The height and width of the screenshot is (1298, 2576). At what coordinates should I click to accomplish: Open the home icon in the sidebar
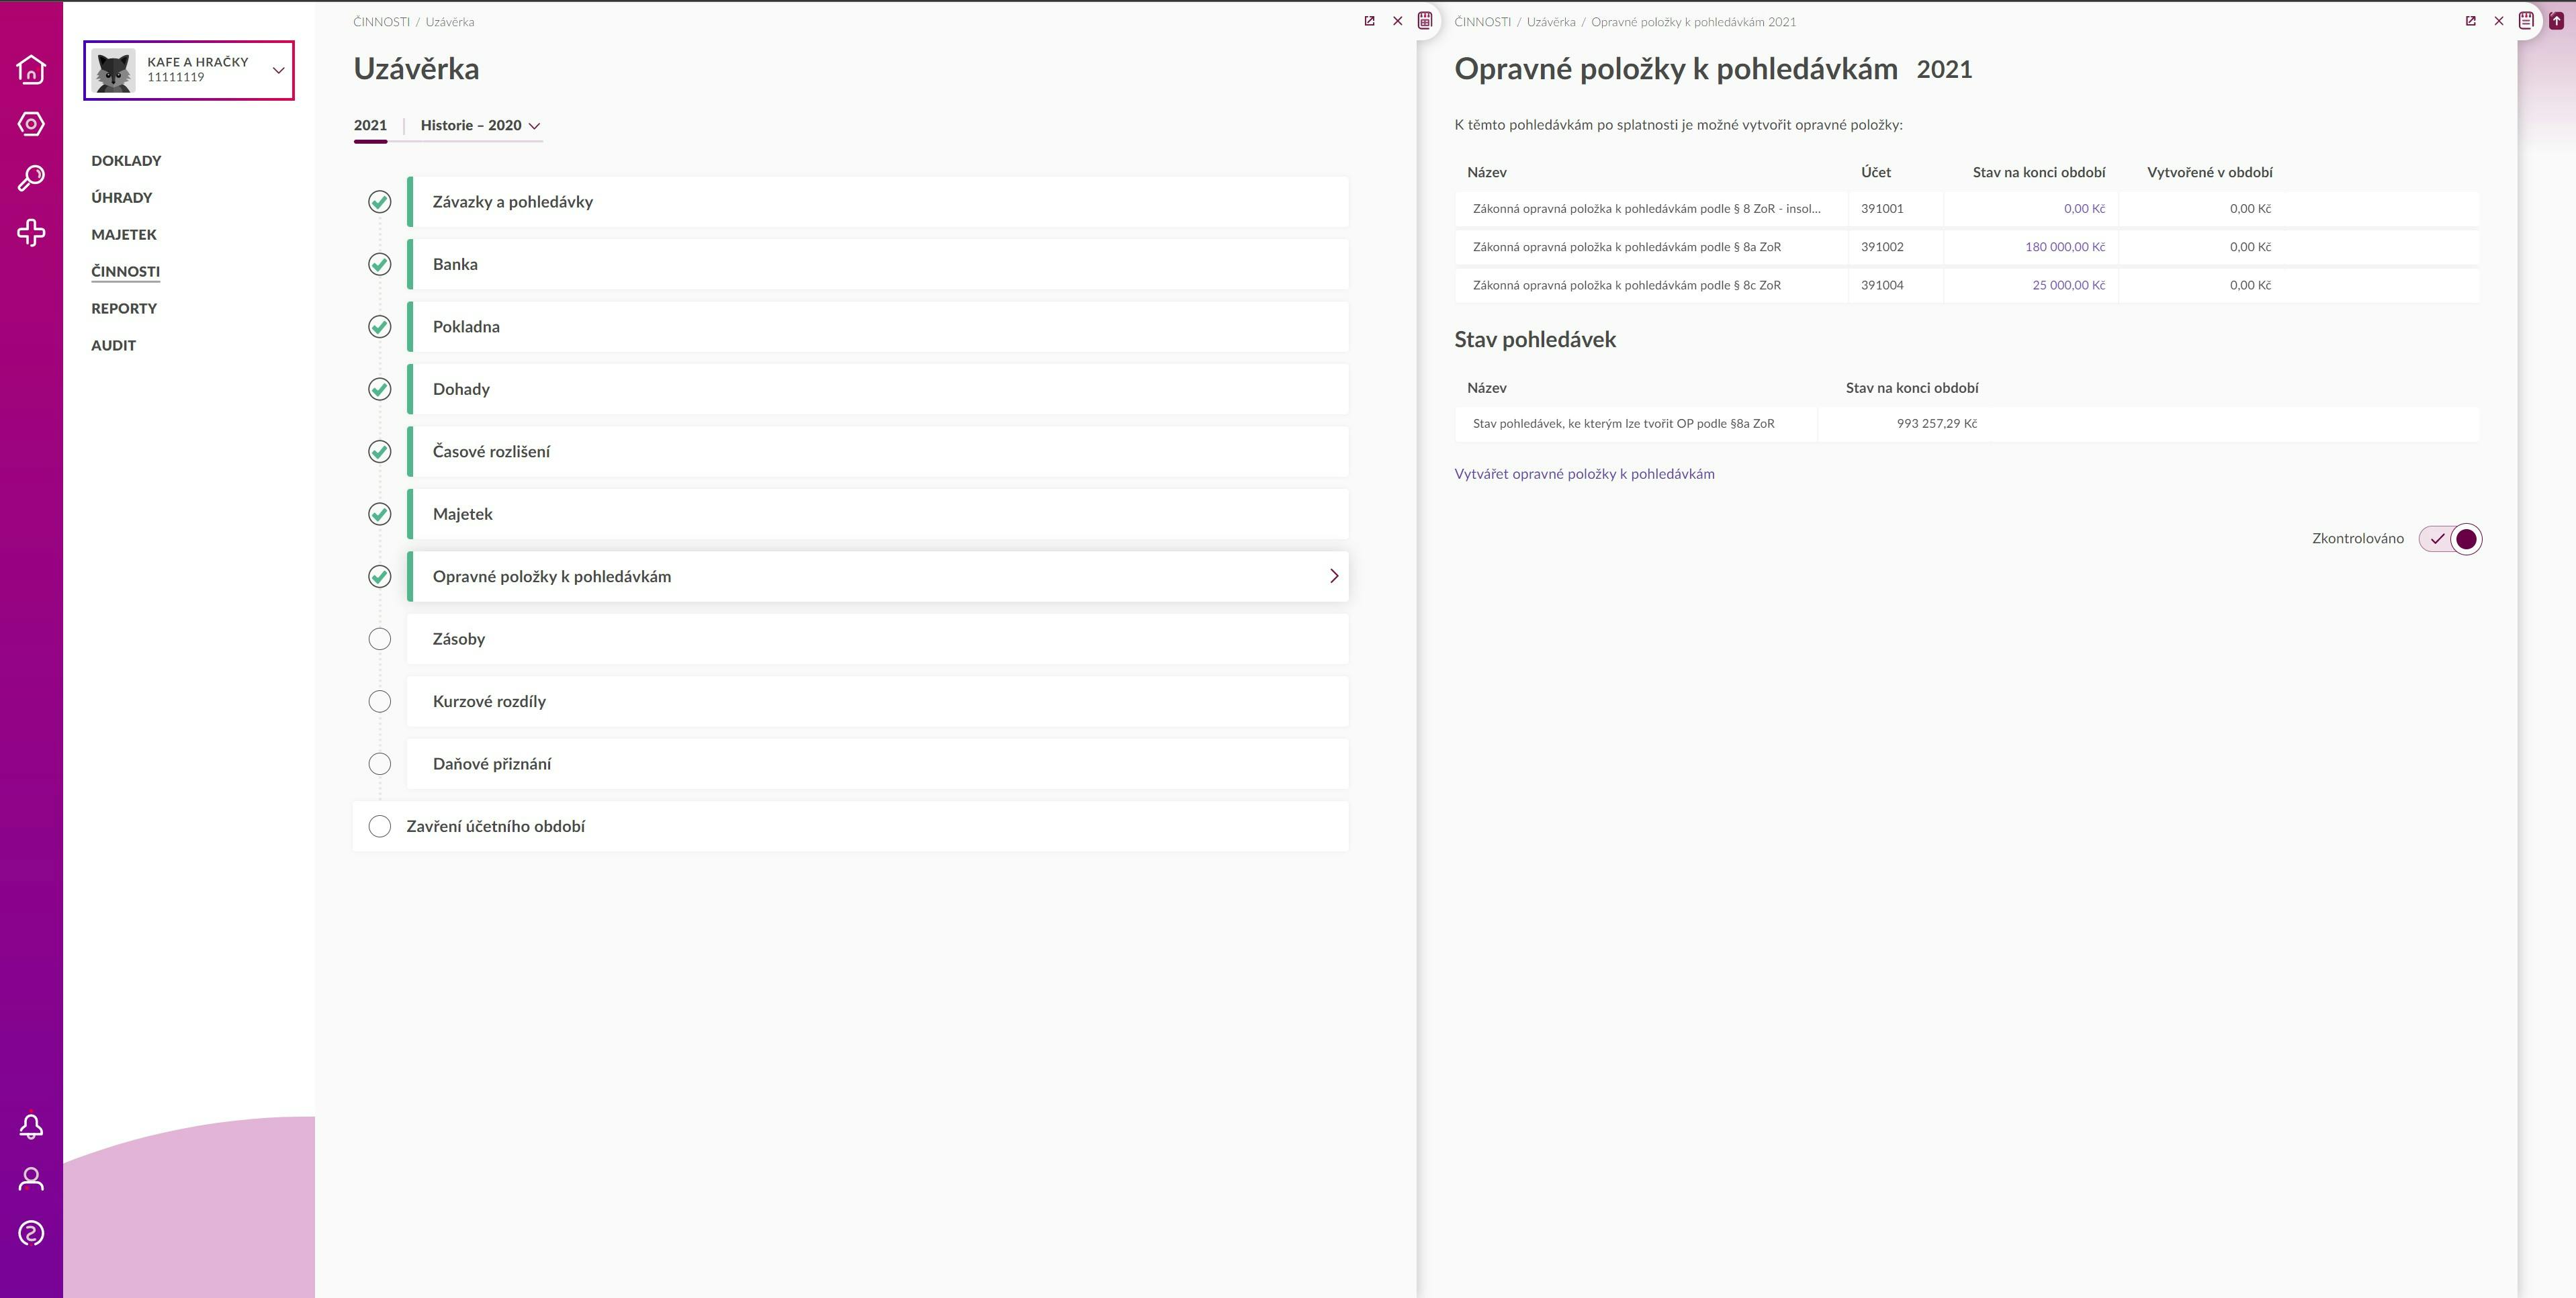point(31,69)
